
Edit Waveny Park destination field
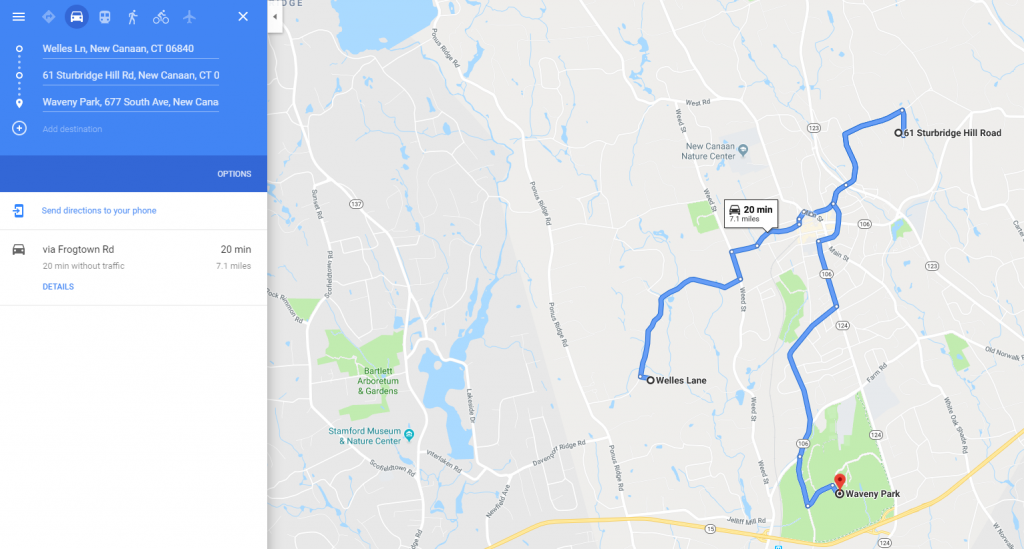click(131, 102)
